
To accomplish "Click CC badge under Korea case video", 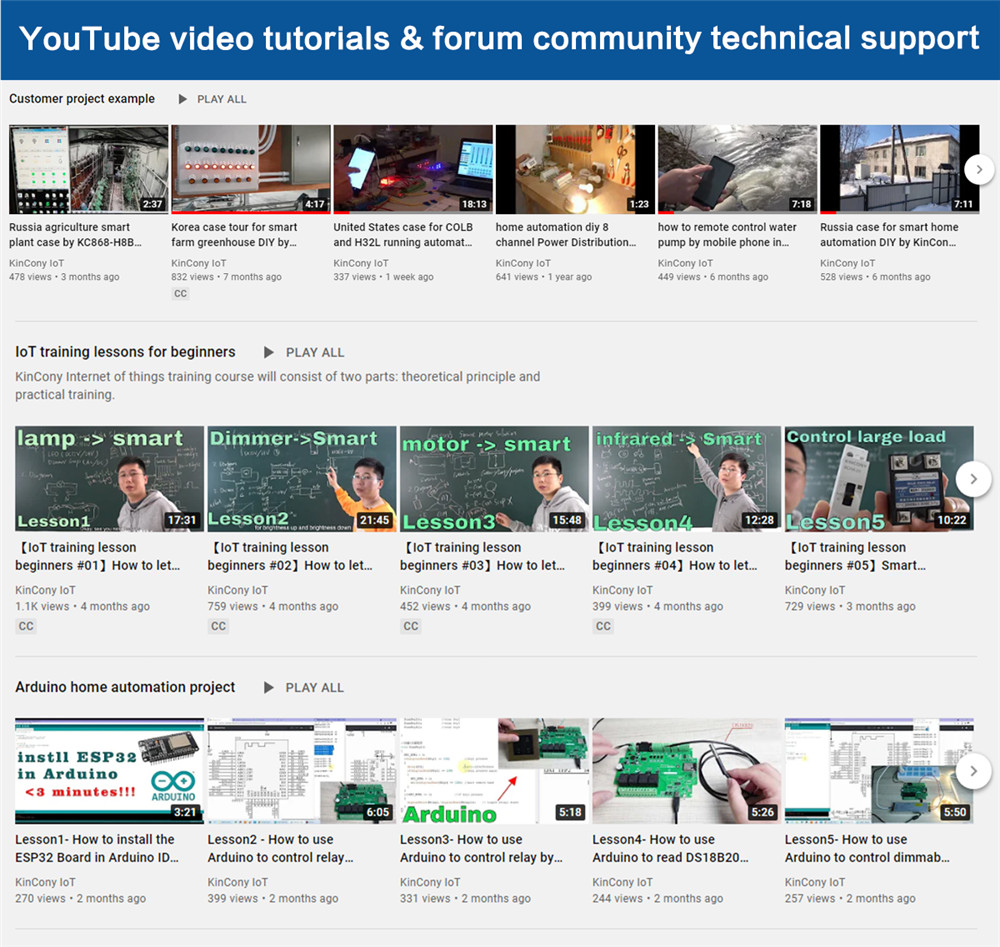I will (180, 294).
